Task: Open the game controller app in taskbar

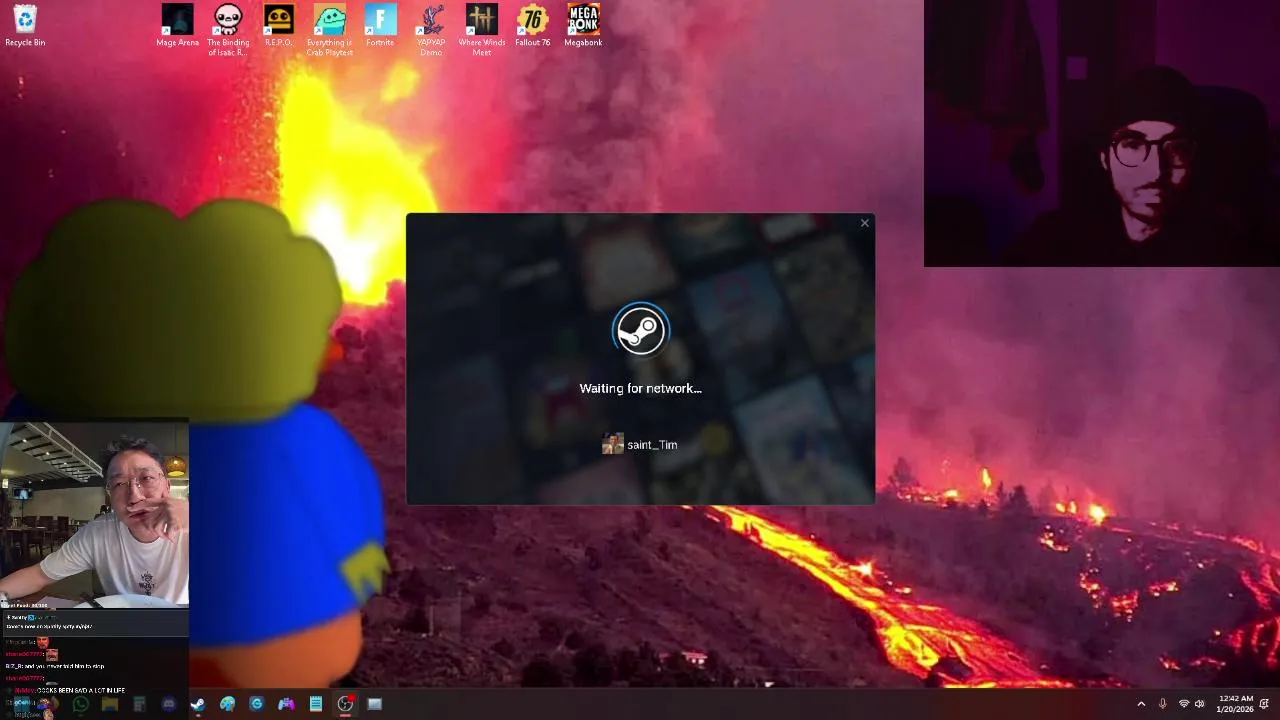Action: 286,704
